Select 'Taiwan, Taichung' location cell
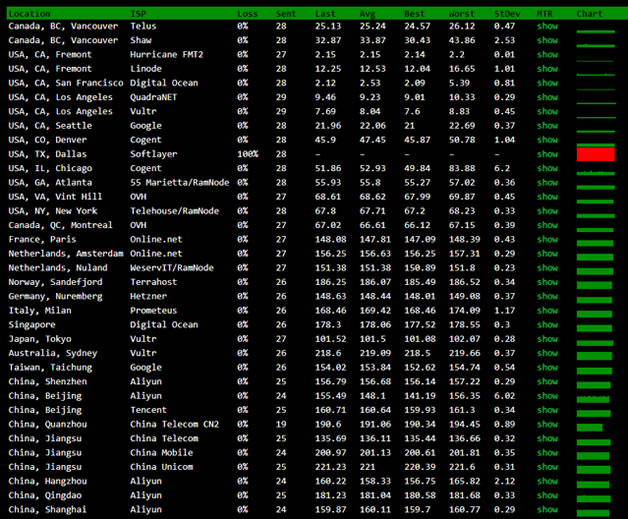Image resolution: width=628 pixels, height=519 pixels. 50,368
